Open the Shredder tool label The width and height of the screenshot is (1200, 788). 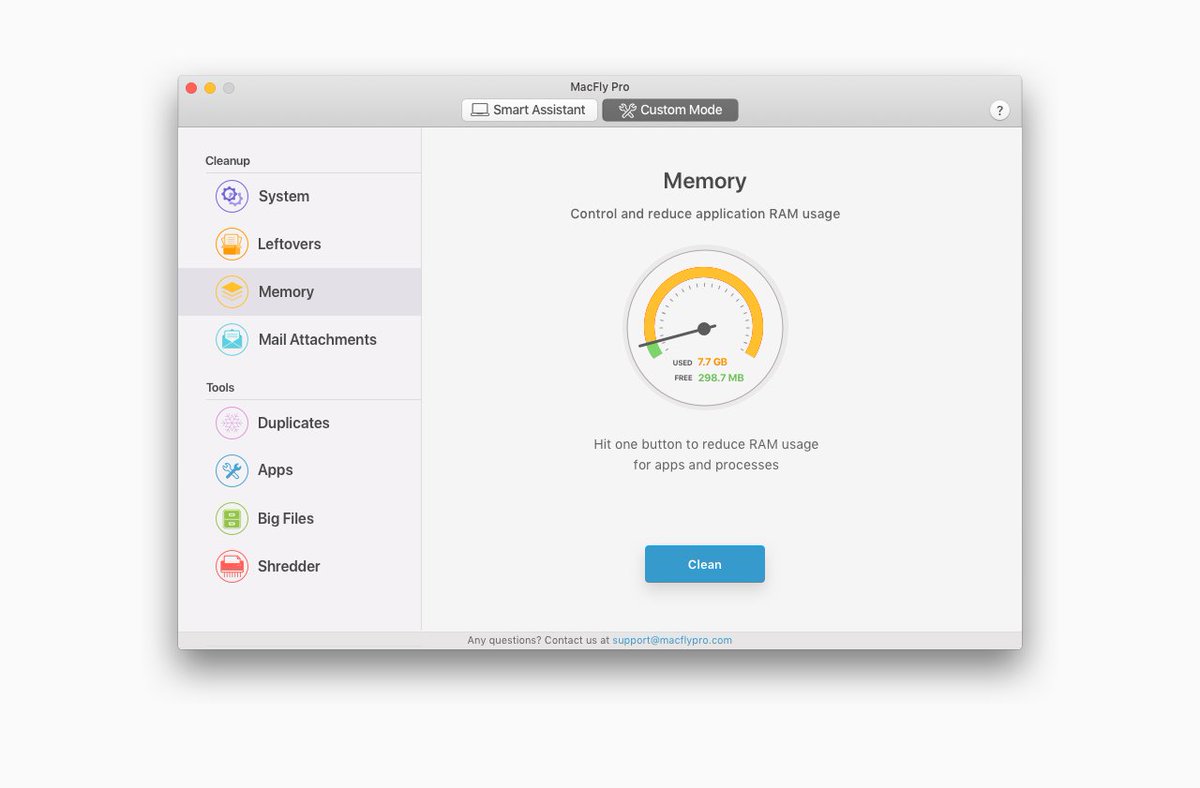[x=289, y=566]
